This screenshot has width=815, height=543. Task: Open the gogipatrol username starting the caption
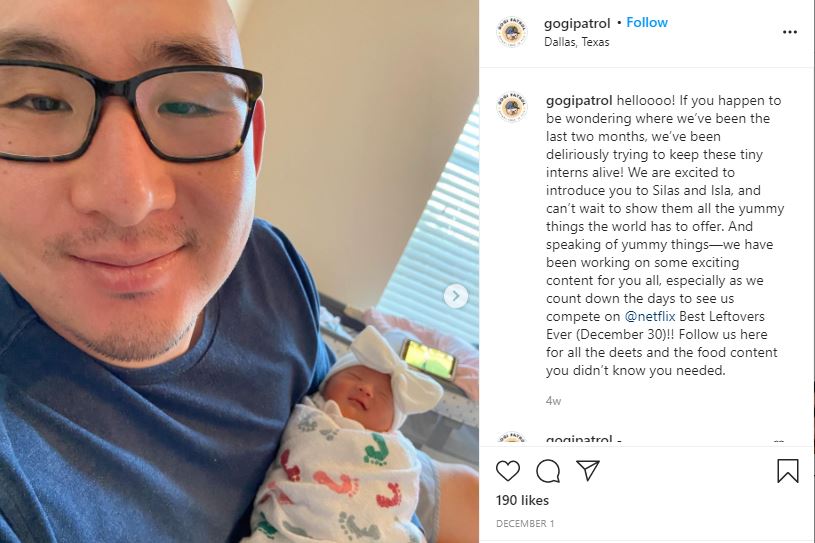click(x=579, y=100)
